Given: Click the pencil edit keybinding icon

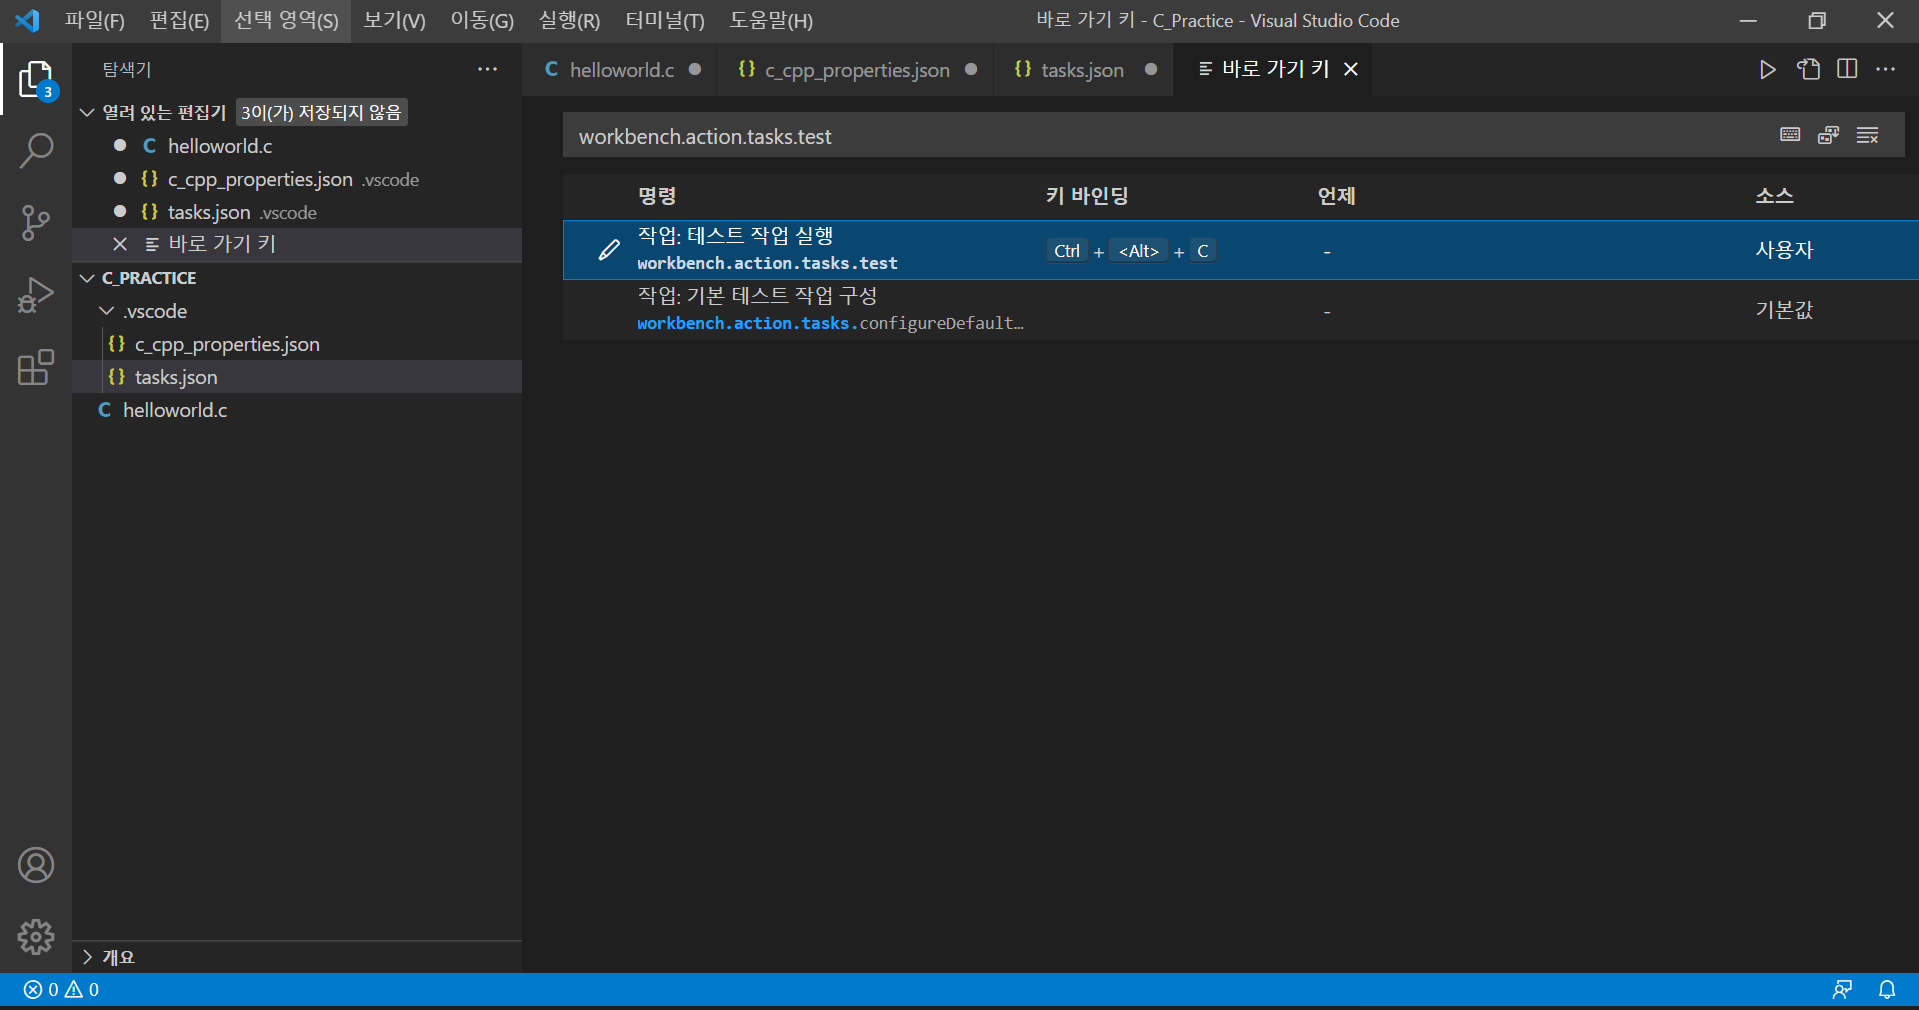Looking at the screenshot, I should (x=608, y=250).
